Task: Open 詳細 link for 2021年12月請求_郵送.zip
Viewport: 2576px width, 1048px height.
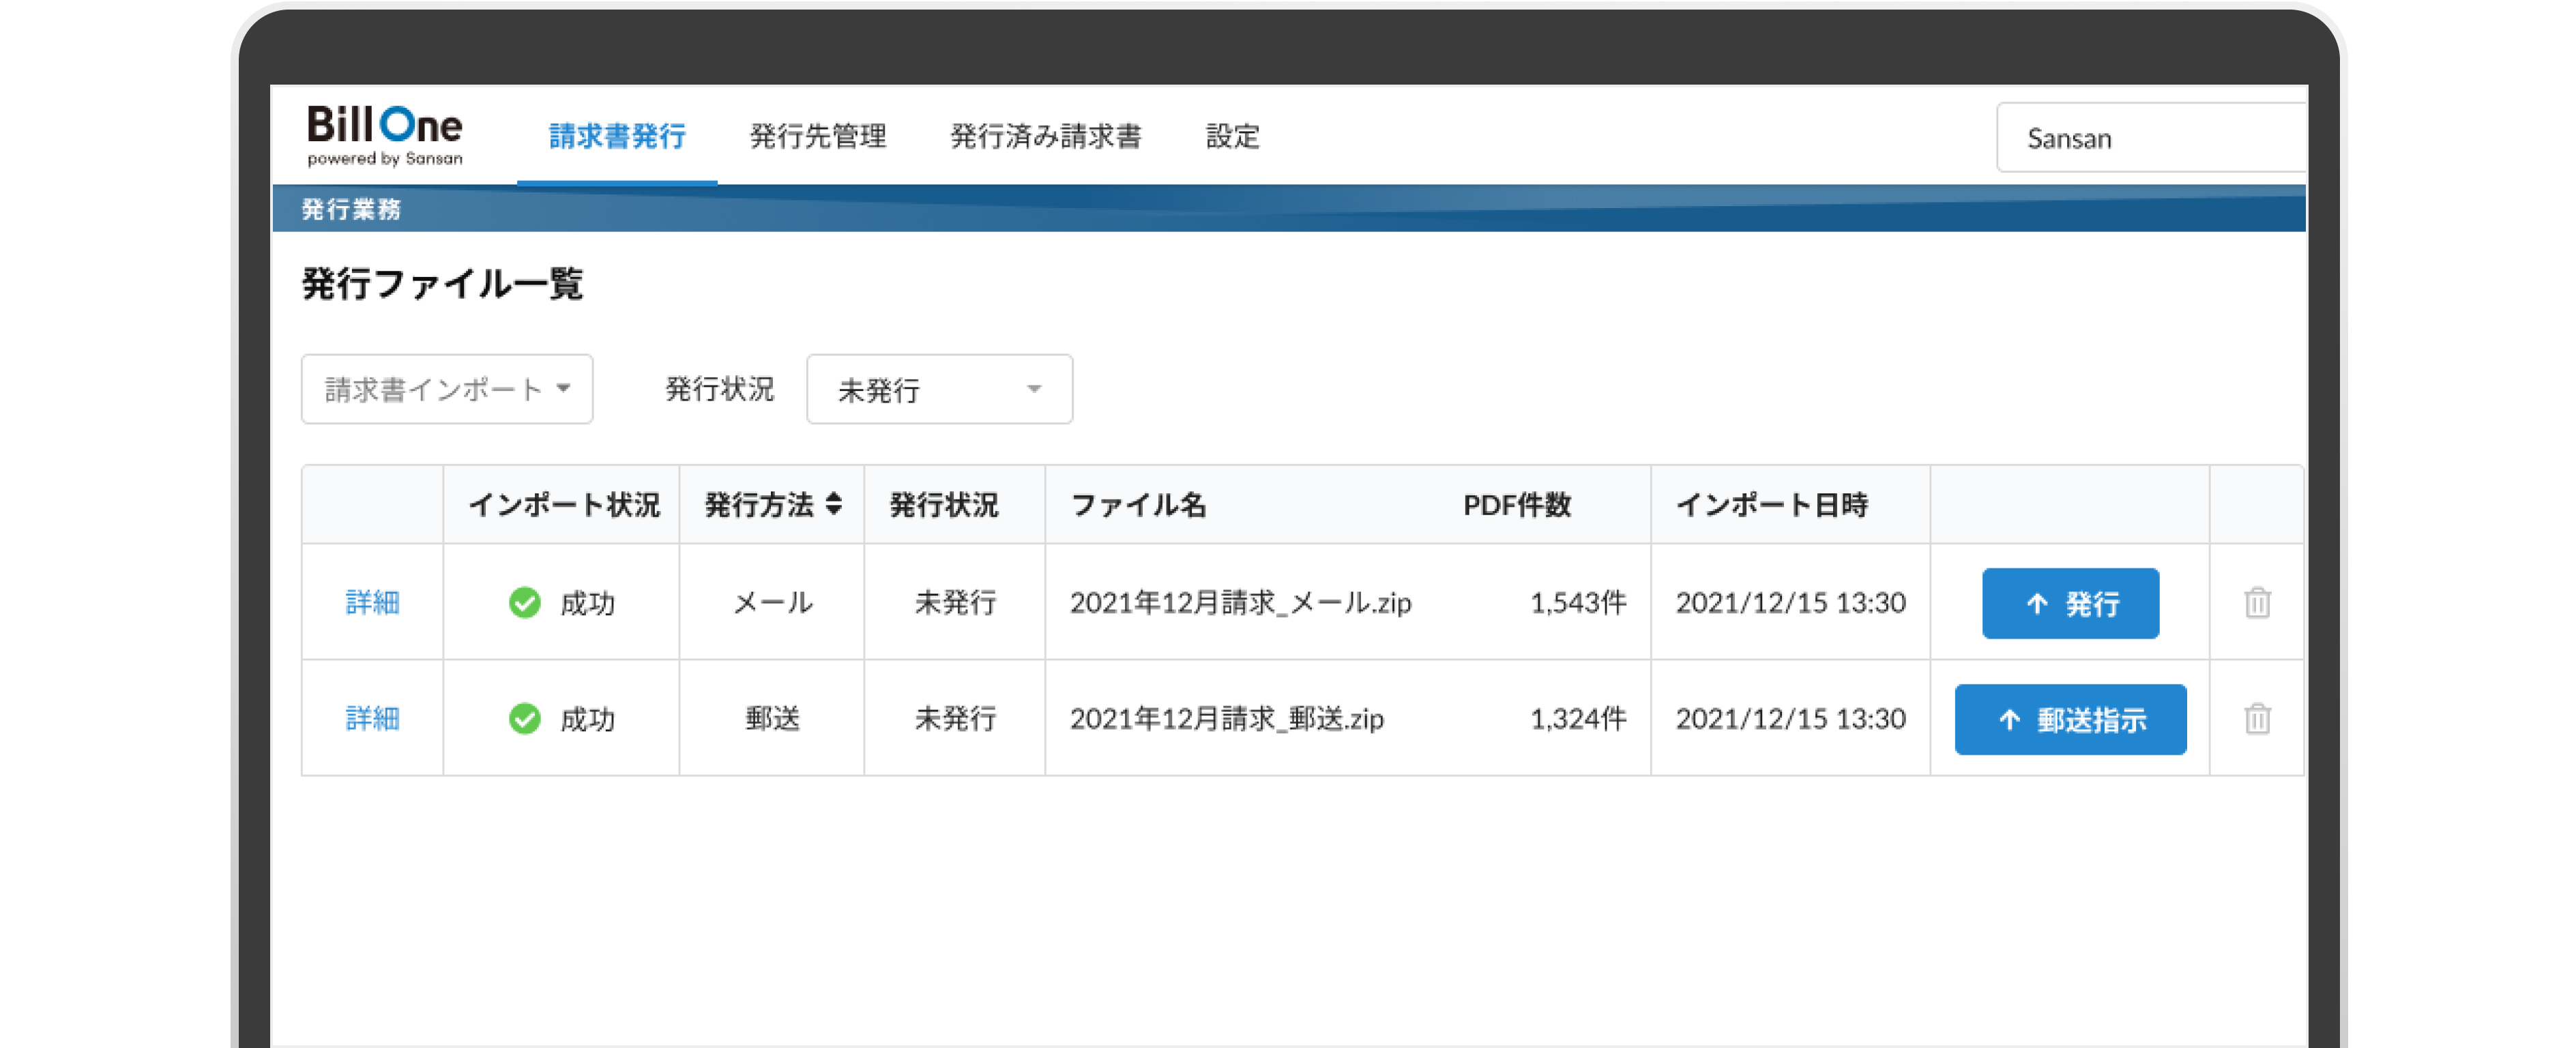Action: click(372, 719)
